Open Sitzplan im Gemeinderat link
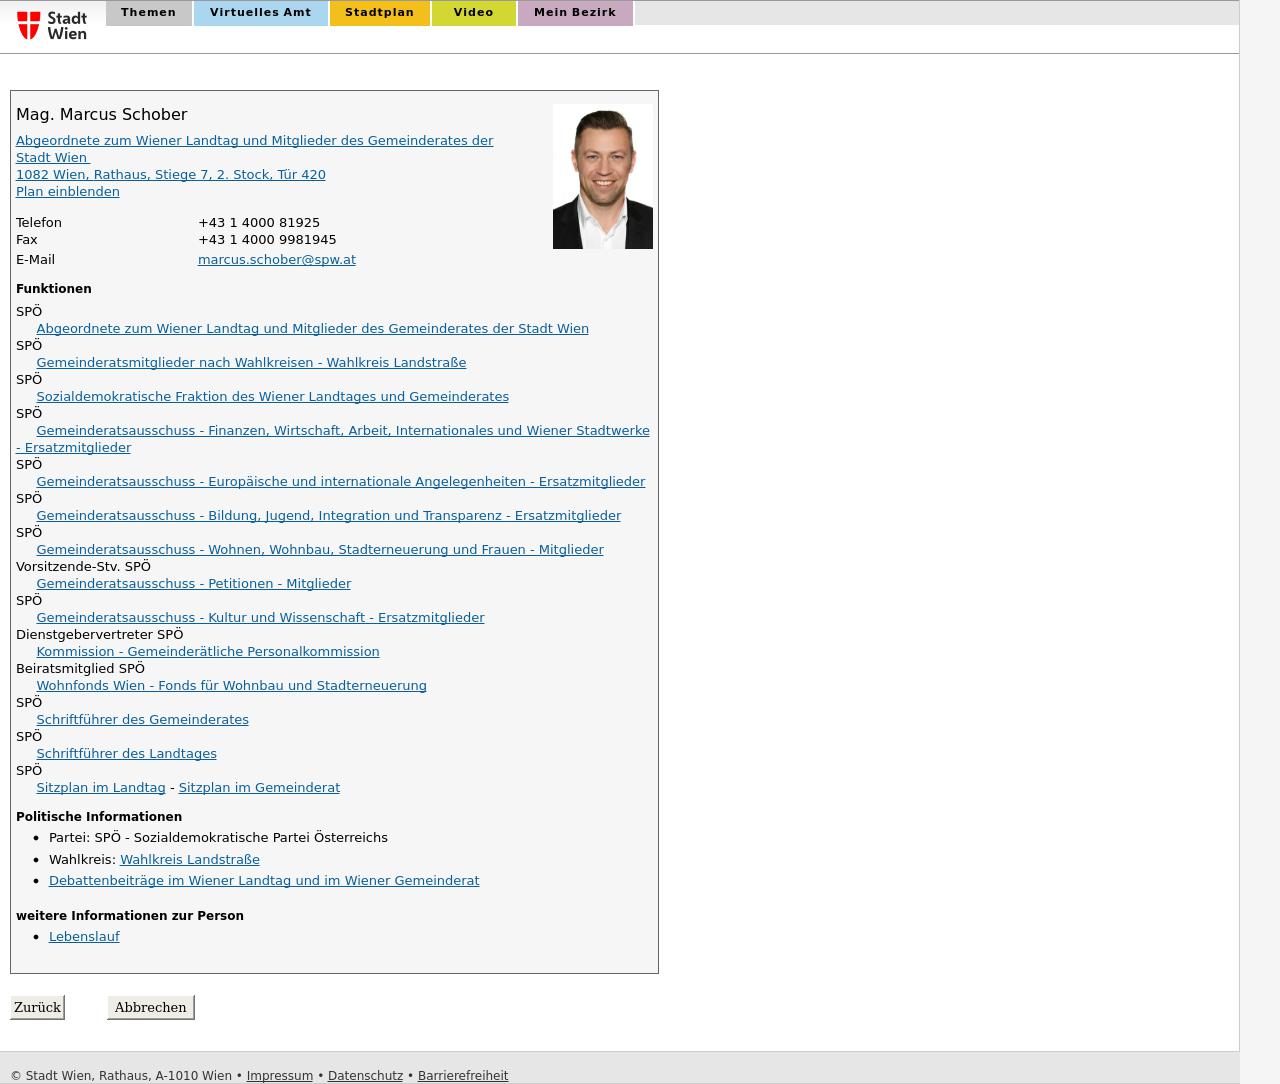The height and width of the screenshot is (1084, 1280). pyautogui.click(x=259, y=787)
